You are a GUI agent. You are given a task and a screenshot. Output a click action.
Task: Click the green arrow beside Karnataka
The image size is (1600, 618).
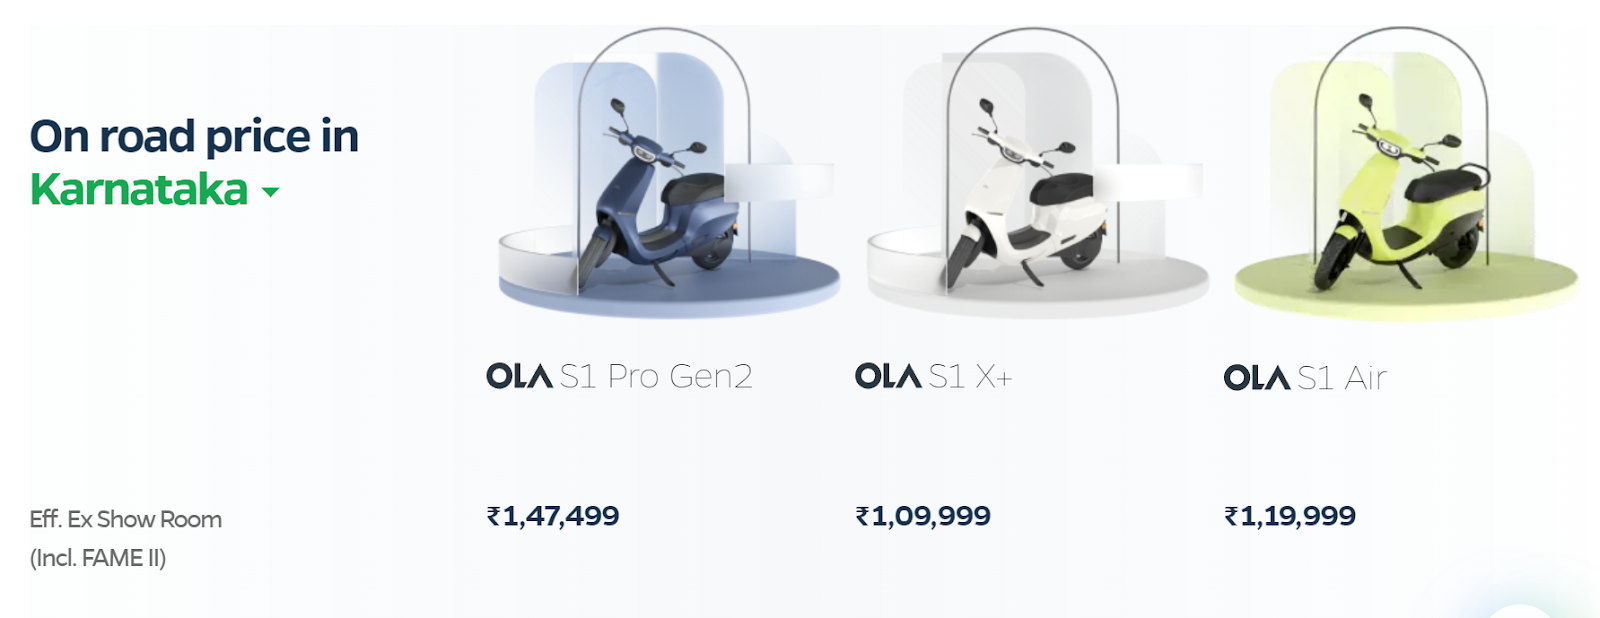point(270,192)
